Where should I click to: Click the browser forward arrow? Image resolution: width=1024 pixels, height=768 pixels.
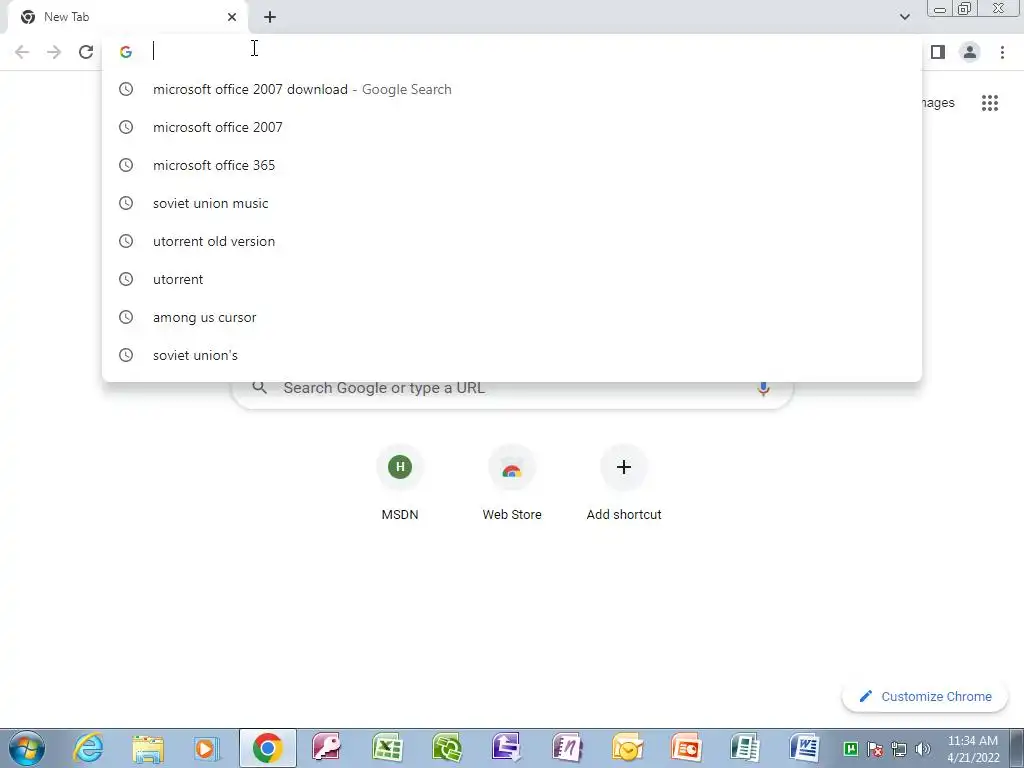click(54, 52)
